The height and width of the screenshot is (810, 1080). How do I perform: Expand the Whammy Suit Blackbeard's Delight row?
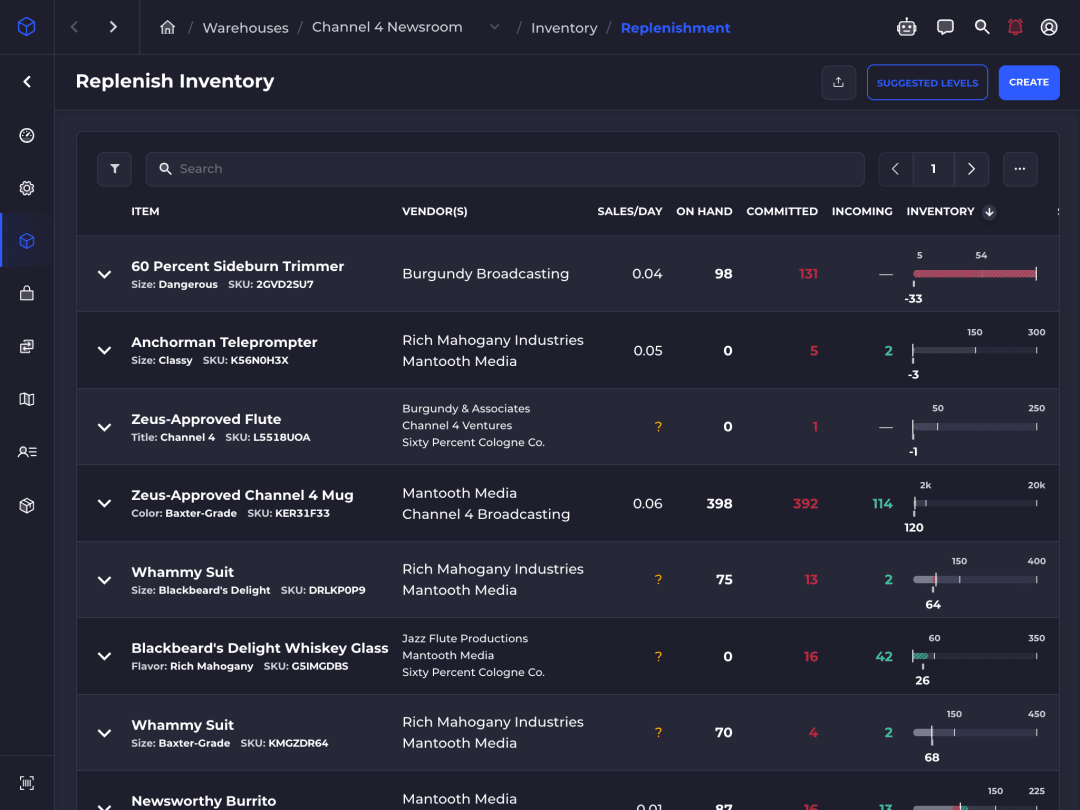(104, 580)
